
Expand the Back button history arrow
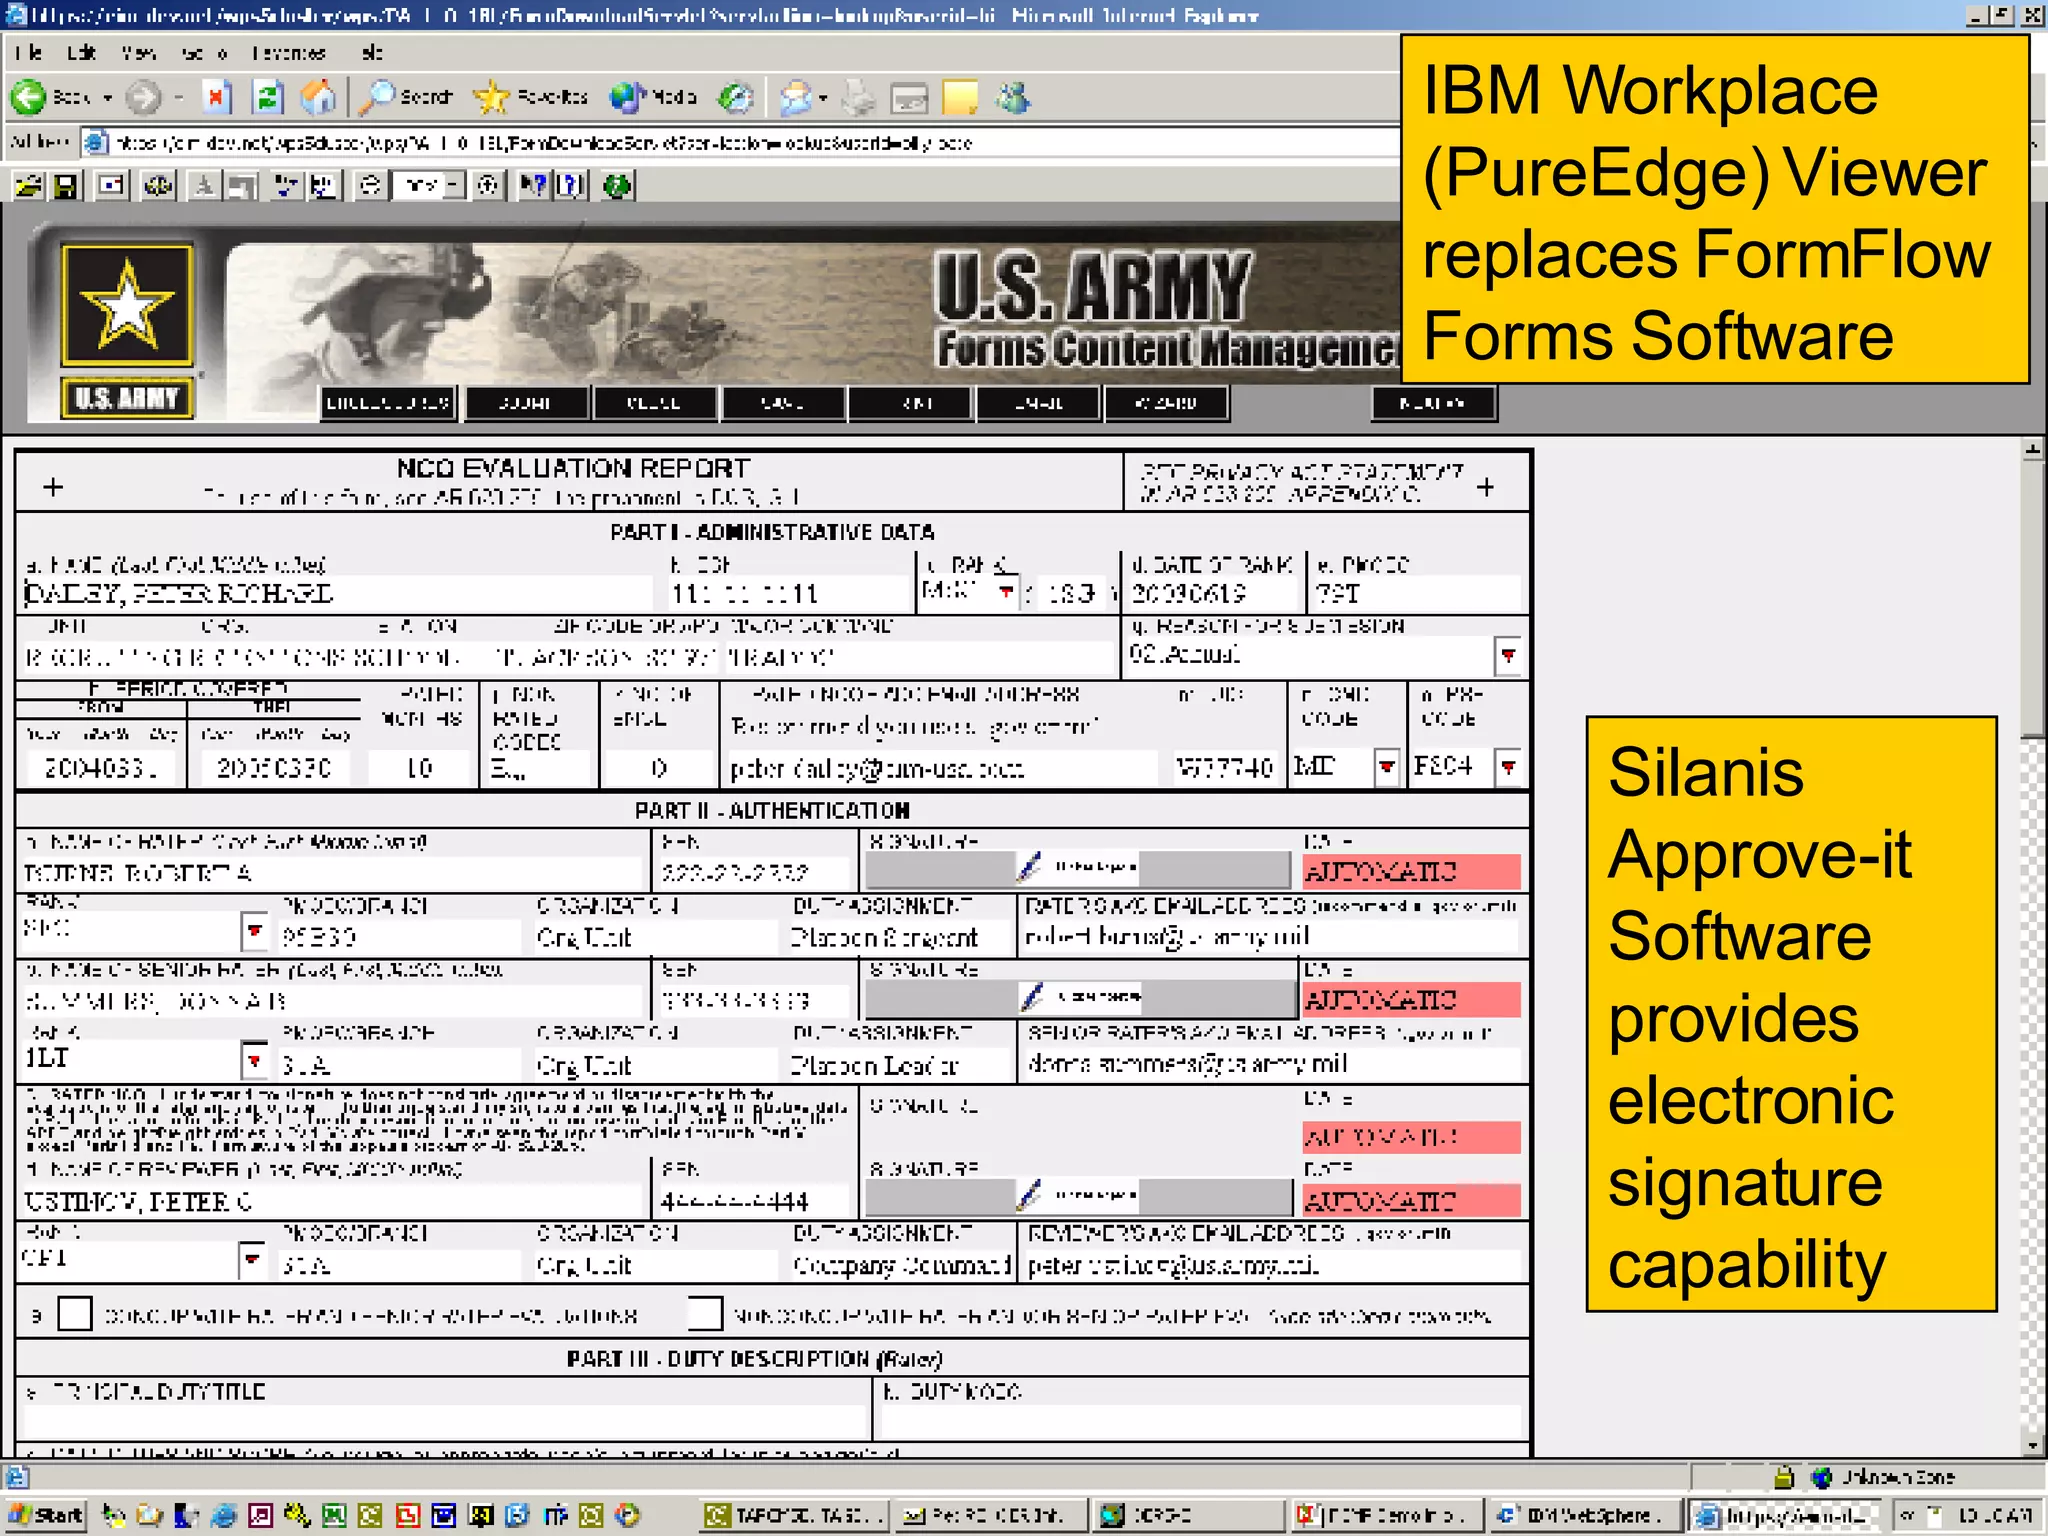click(107, 98)
